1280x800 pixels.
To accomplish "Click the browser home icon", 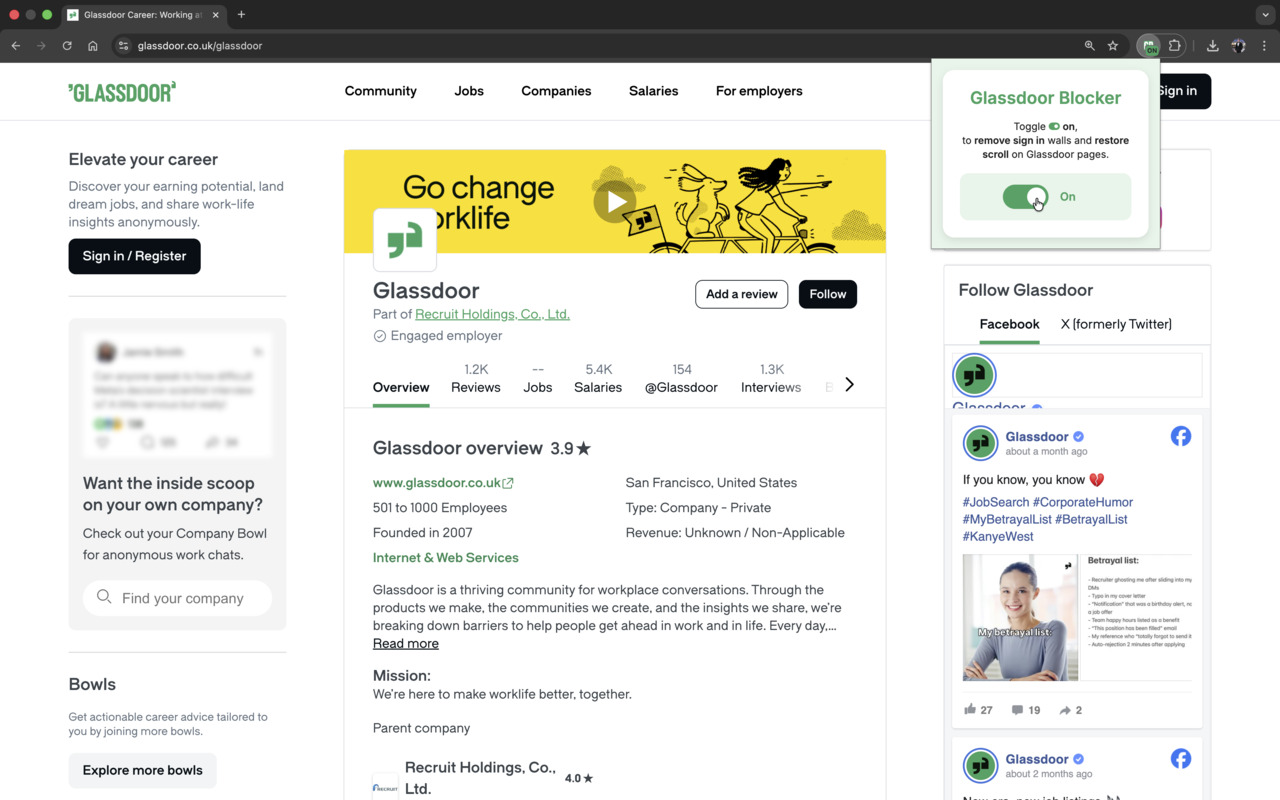I will [x=93, y=46].
